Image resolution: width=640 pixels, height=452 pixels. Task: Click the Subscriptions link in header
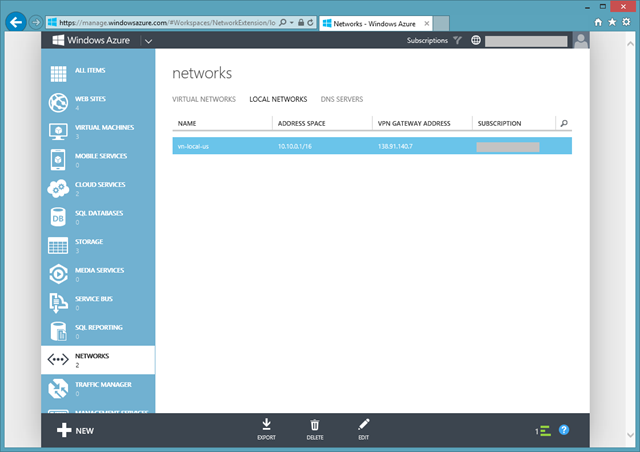[427, 40]
